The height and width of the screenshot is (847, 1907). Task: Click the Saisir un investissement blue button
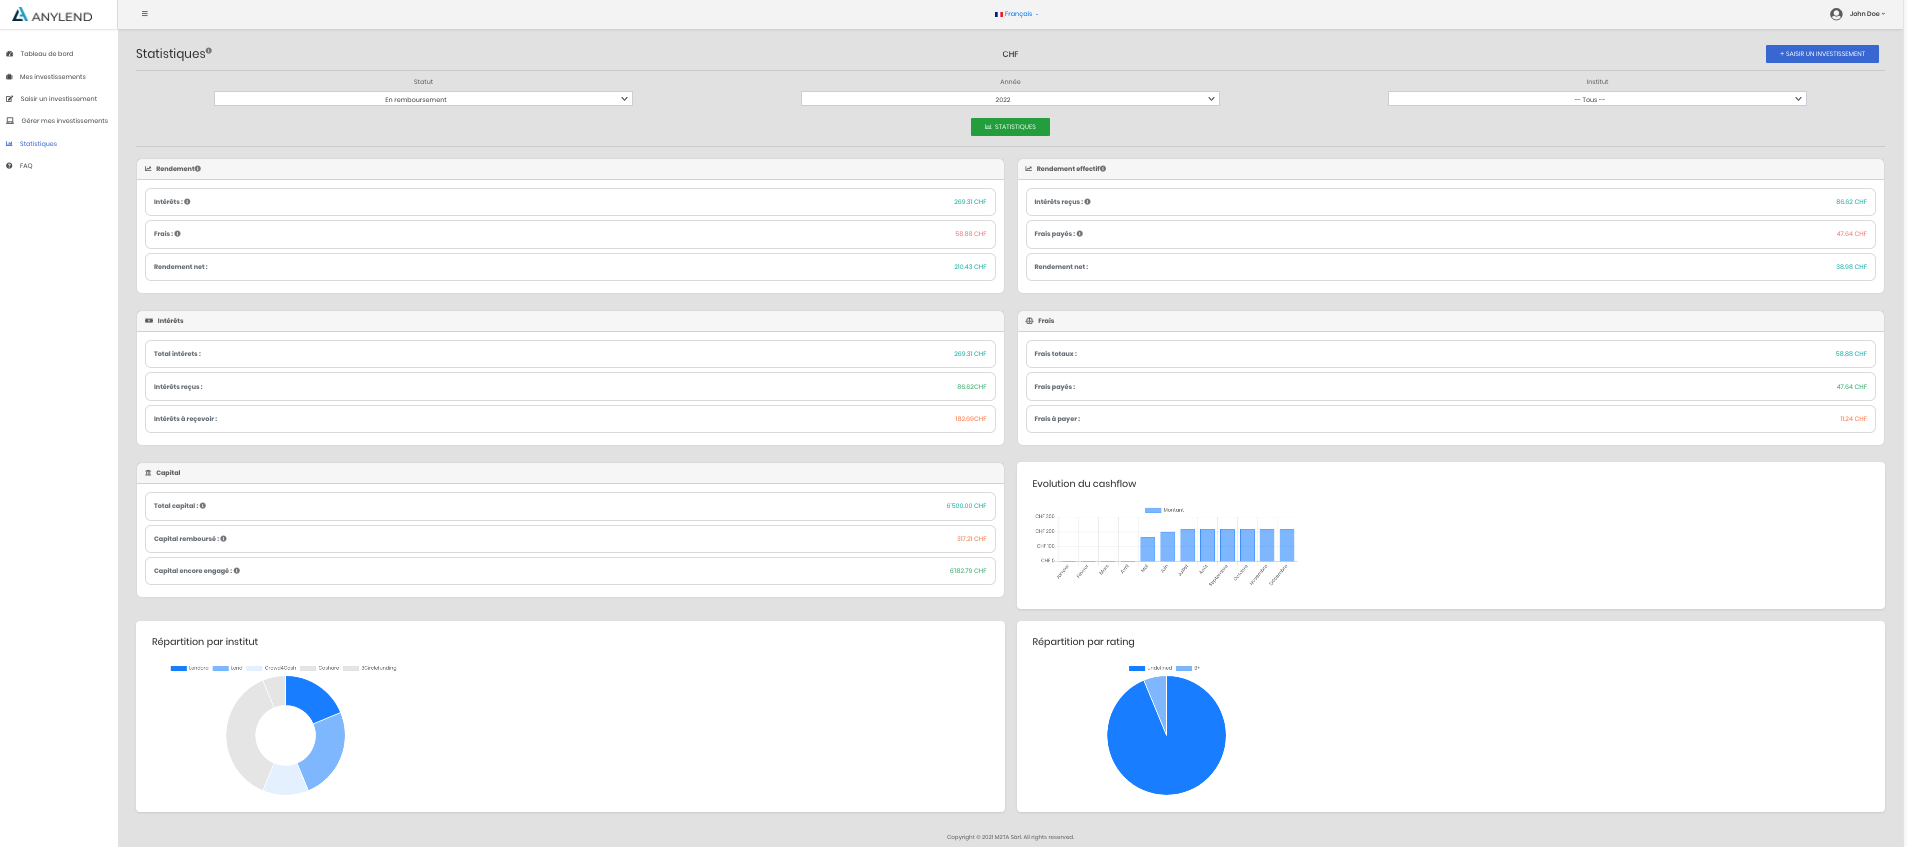[1822, 54]
